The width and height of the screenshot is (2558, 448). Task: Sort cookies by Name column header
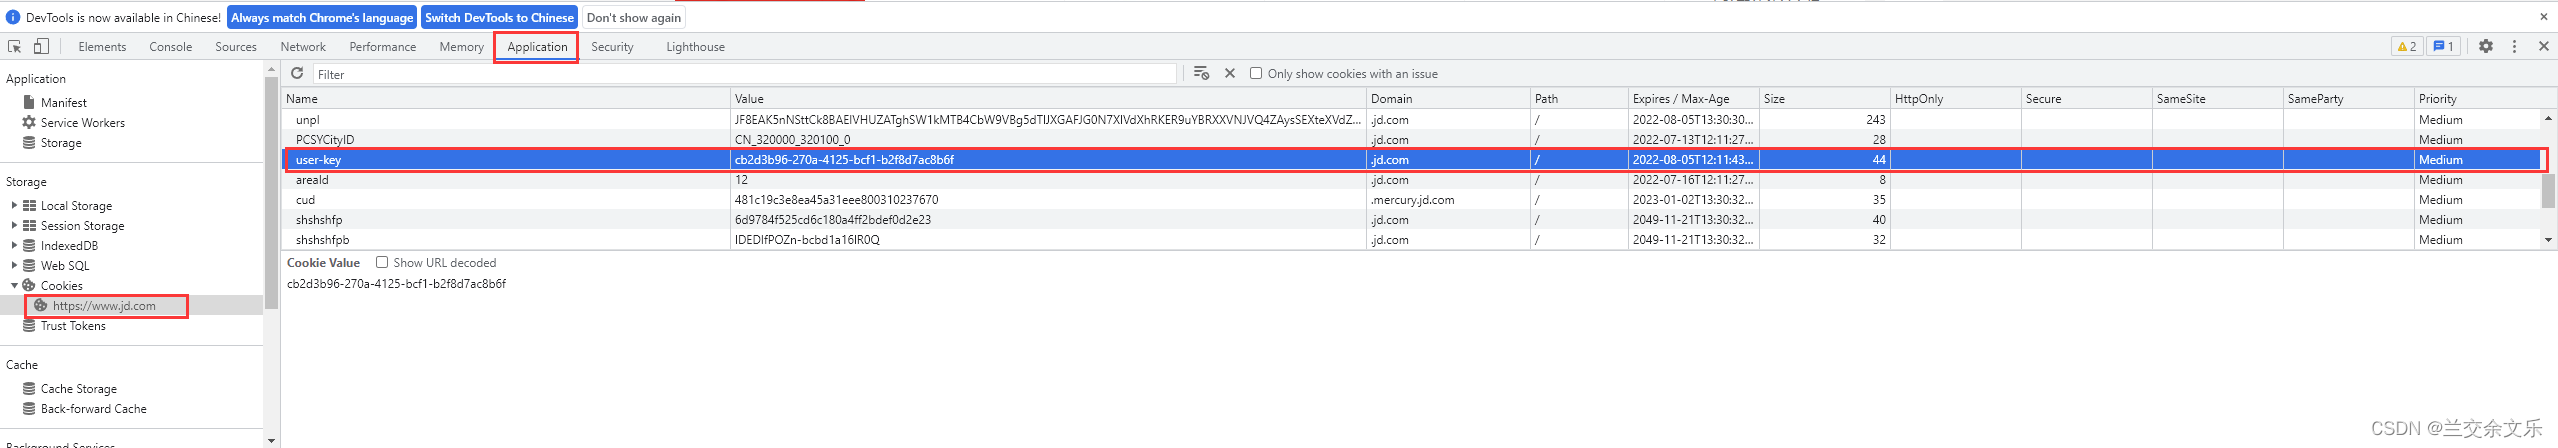506,98
